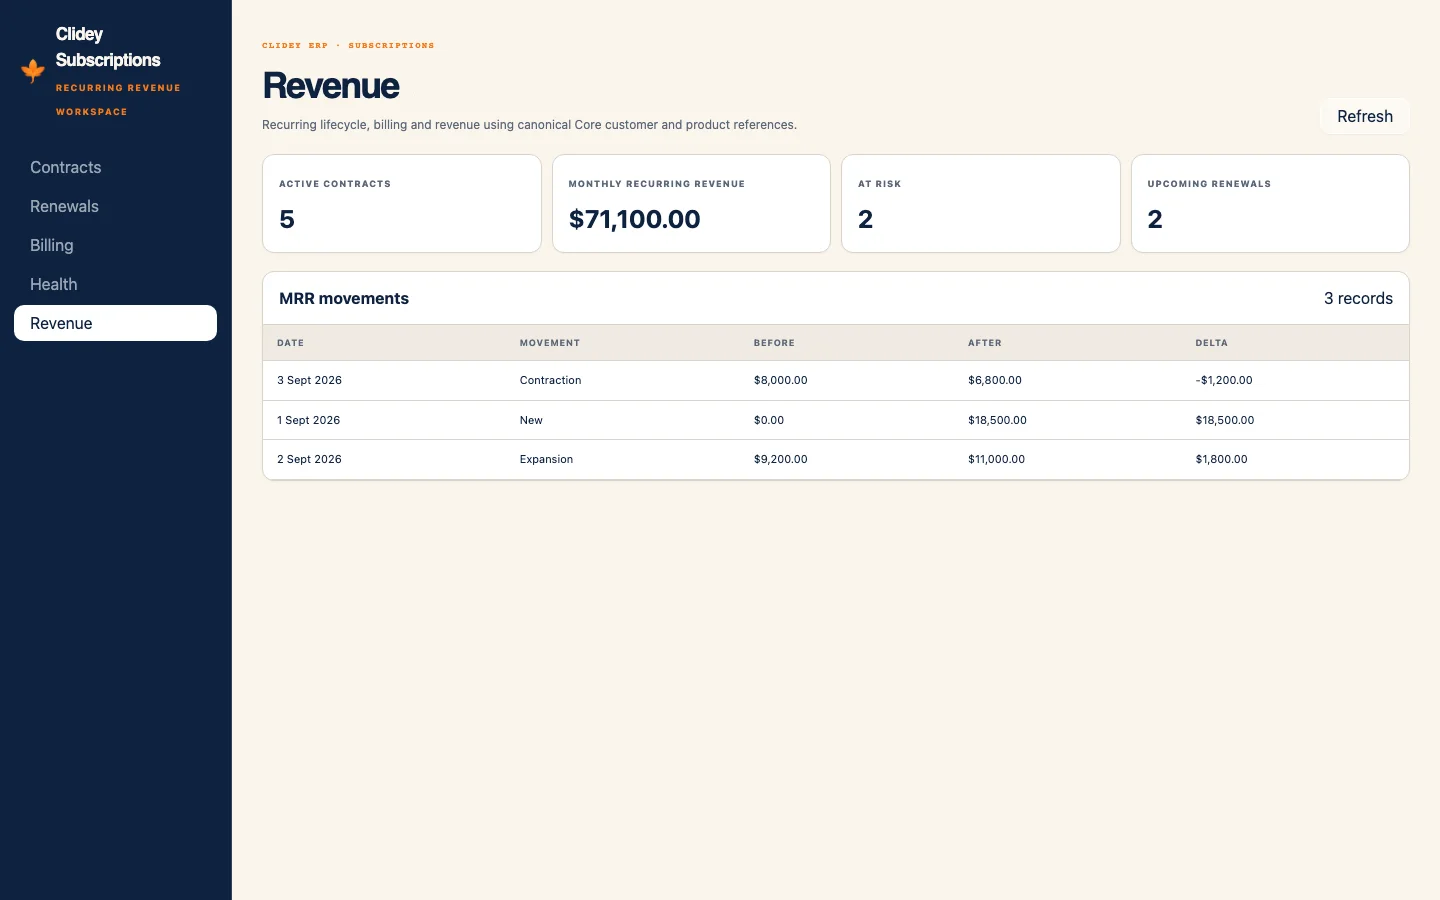
Task: Click the $11,000.00 after value
Action: [x=996, y=459]
